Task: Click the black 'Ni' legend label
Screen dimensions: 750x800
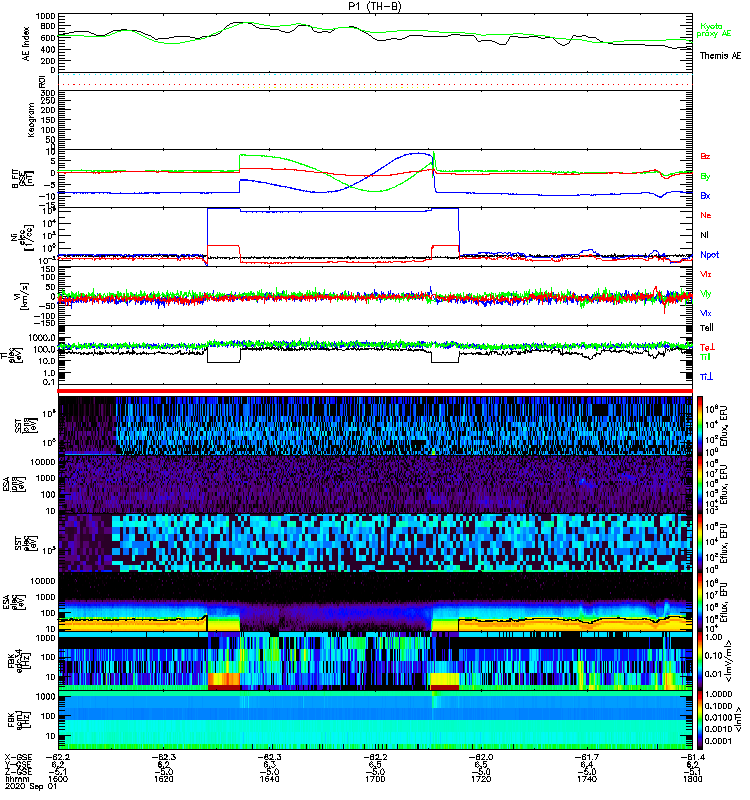Action: pyautogui.click(x=704, y=235)
